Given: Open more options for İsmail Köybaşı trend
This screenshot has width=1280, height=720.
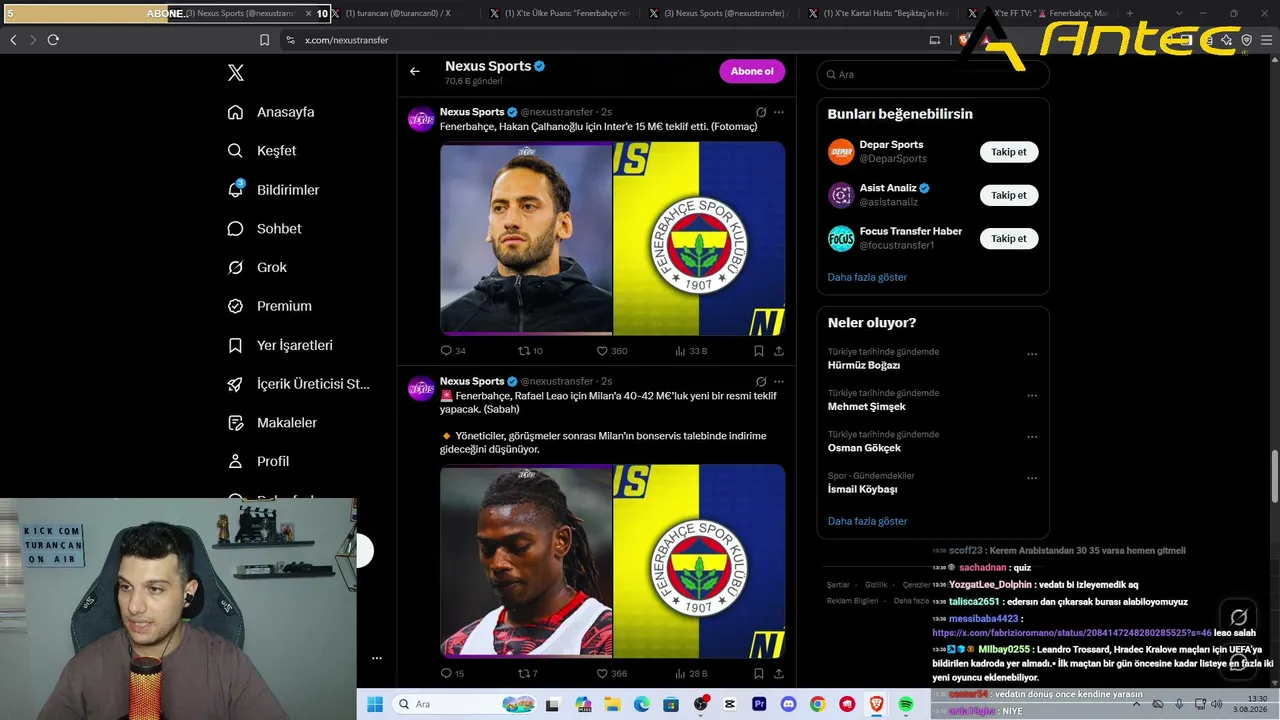Looking at the screenshot, I should 1032,478.
